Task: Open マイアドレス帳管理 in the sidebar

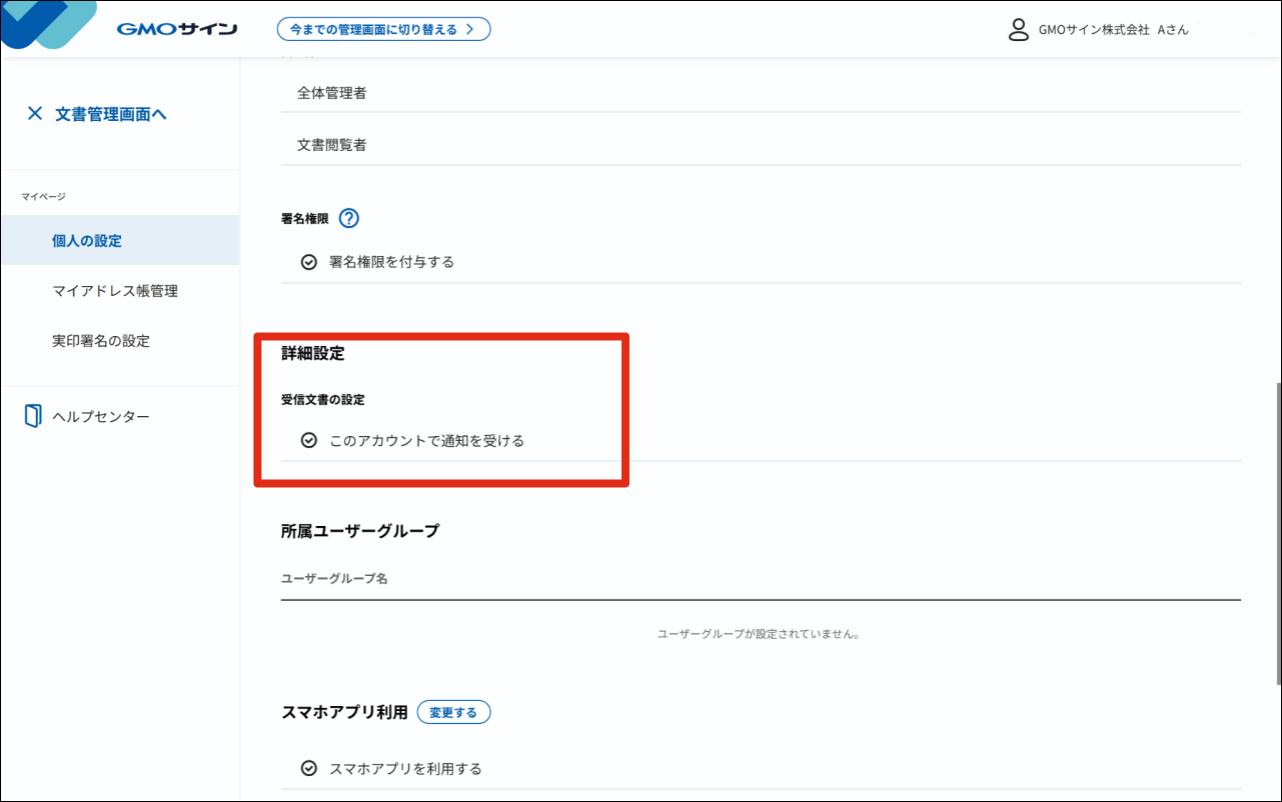Action: coord(115,291)
